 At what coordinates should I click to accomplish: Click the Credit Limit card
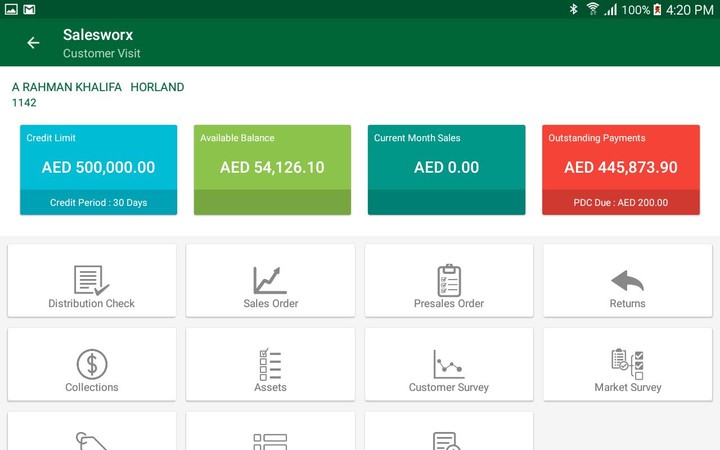(x=98, y=160)
